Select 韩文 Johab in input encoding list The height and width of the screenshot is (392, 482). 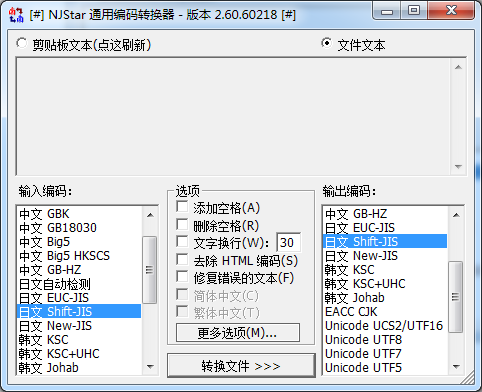(x=79, y=367)
